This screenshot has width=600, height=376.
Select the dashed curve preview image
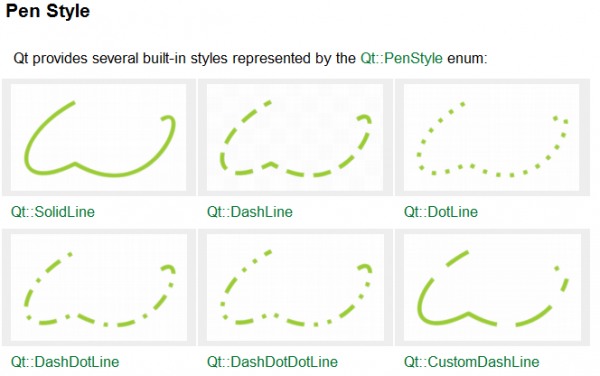(295, 138)
